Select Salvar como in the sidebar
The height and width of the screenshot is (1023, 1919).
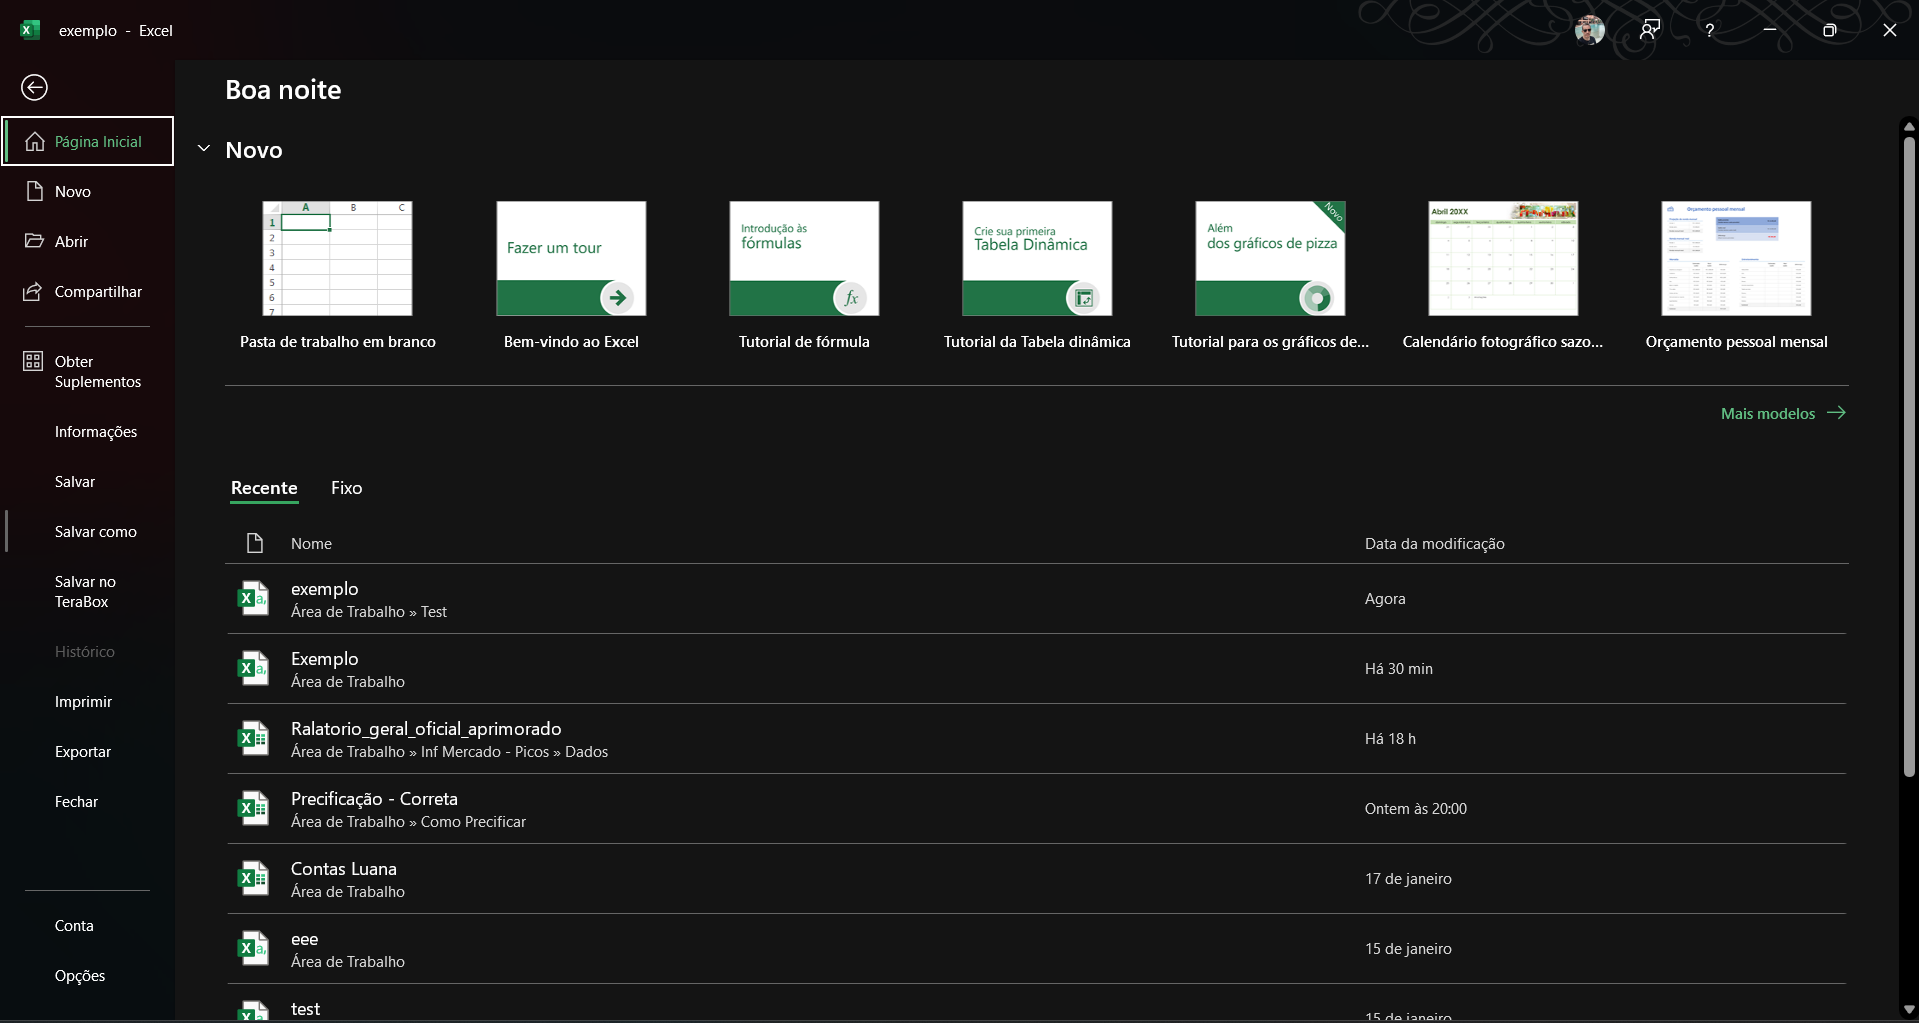(x=96, y=532)
